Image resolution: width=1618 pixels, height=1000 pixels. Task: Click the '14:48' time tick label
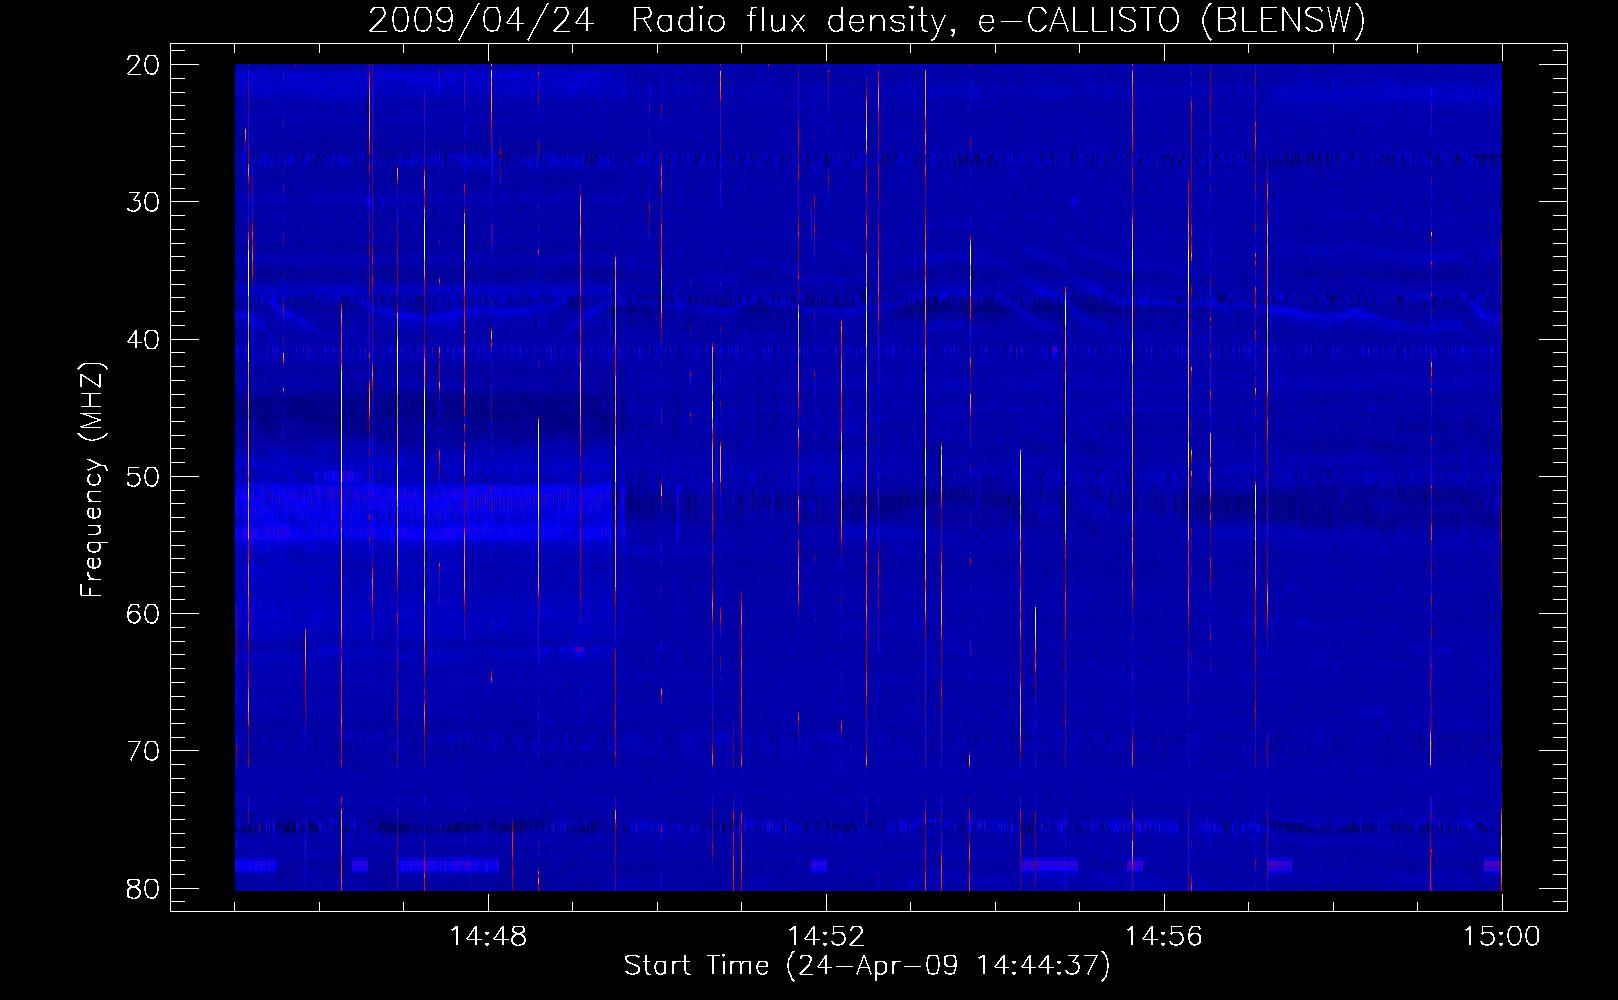[488, 937]
